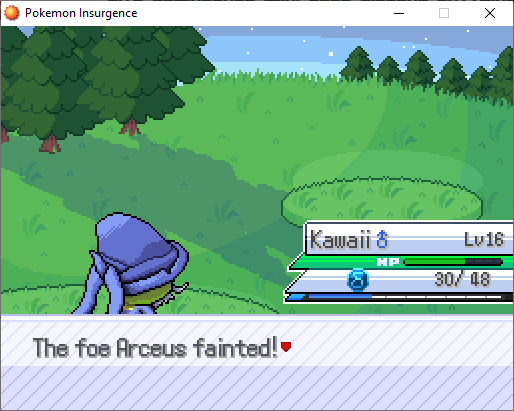Viewport: 514px width, 411px height.
Task: Click the row of distant pine trees
Action: (x=428, y=70)
